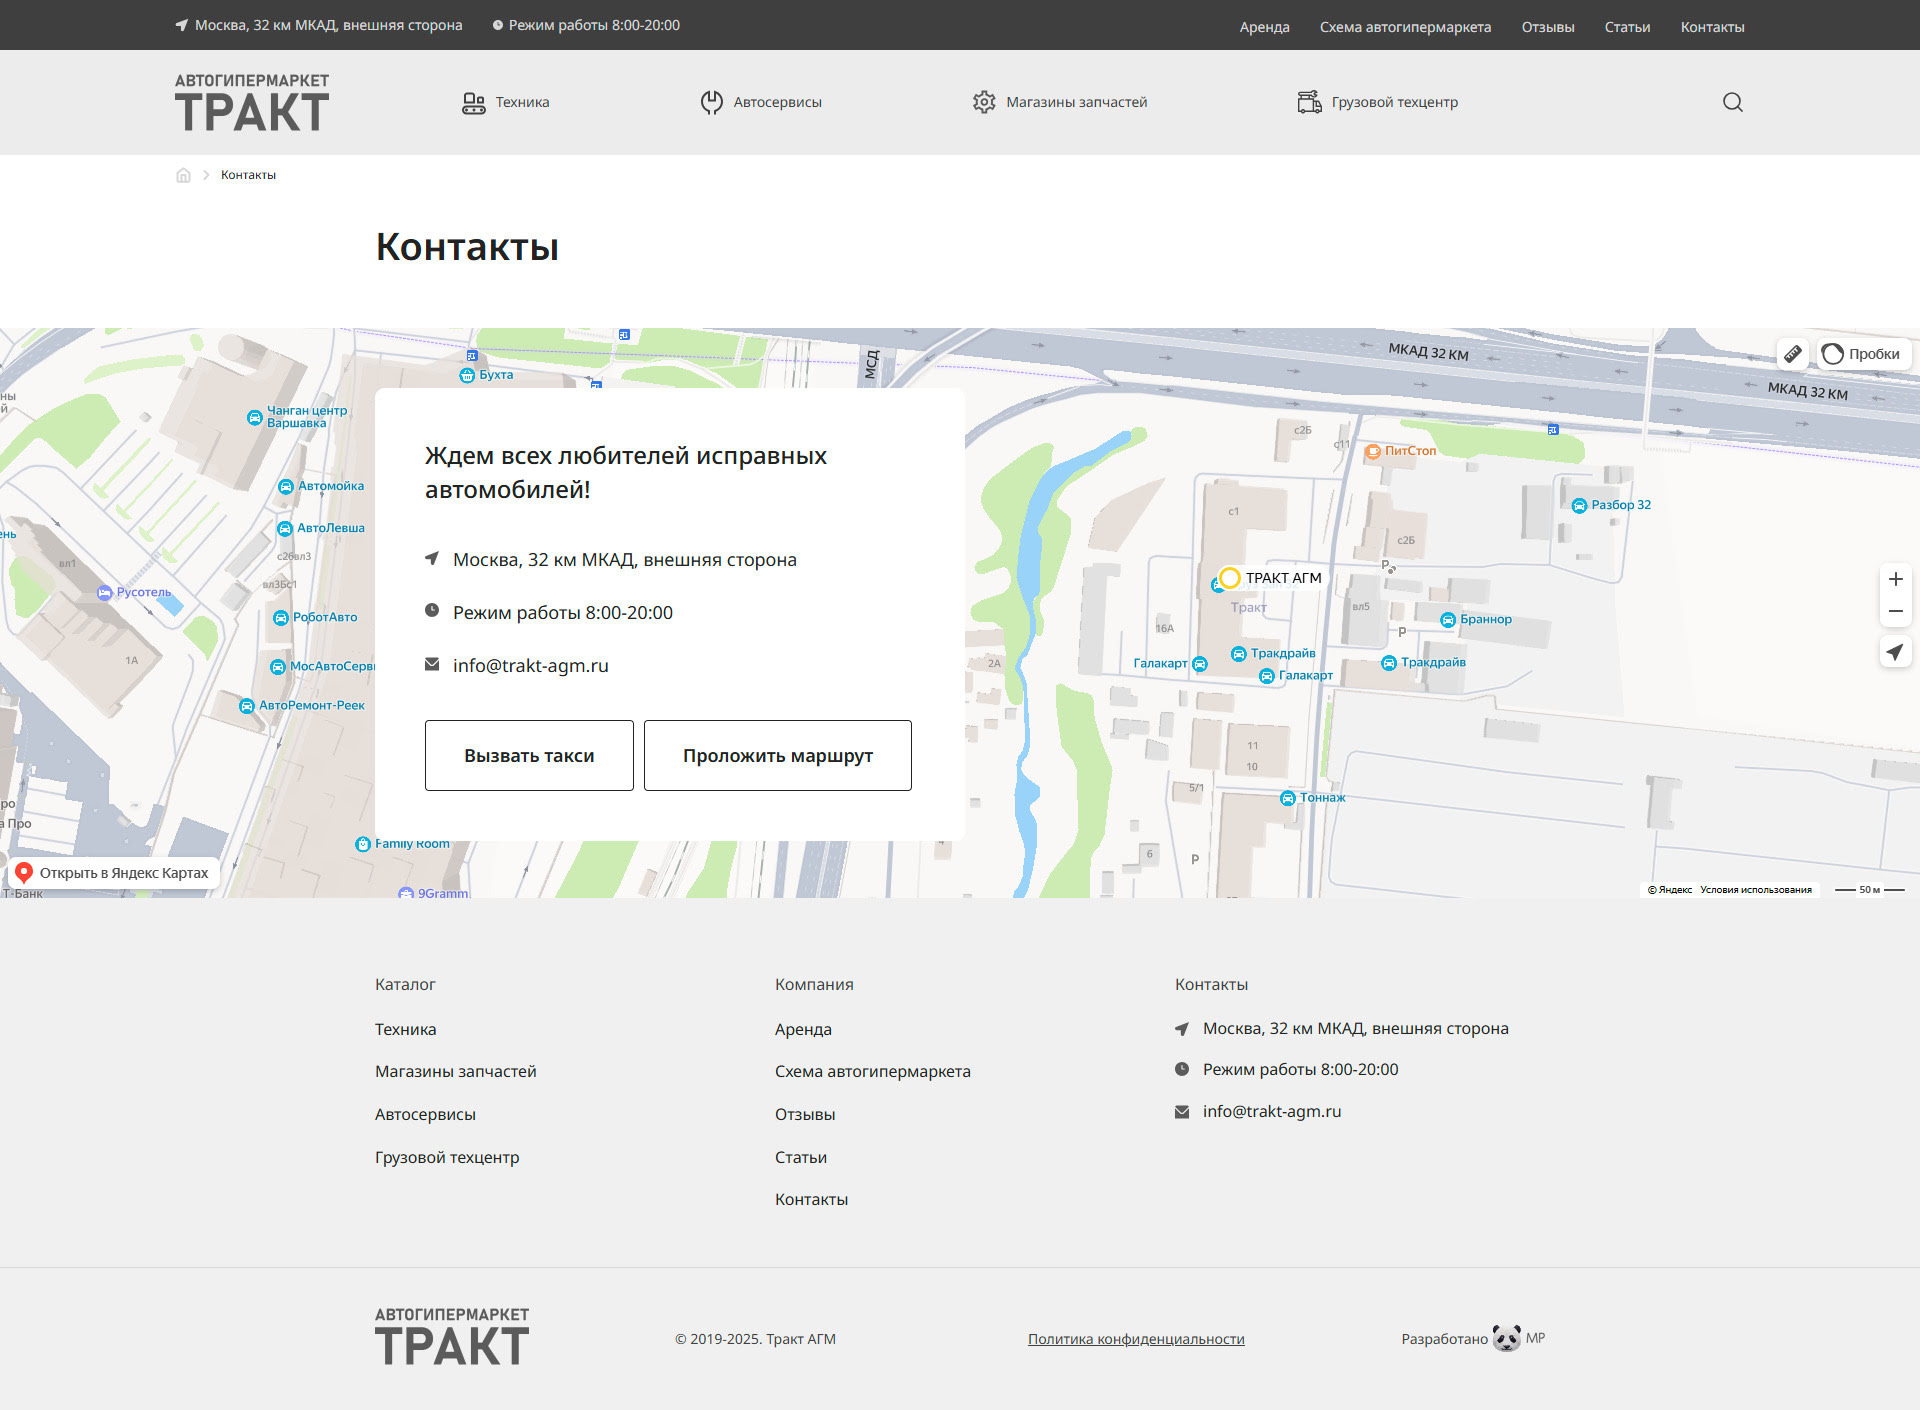Click the ТРАКТ АГМ yellow map marker

coord(1230,578)
